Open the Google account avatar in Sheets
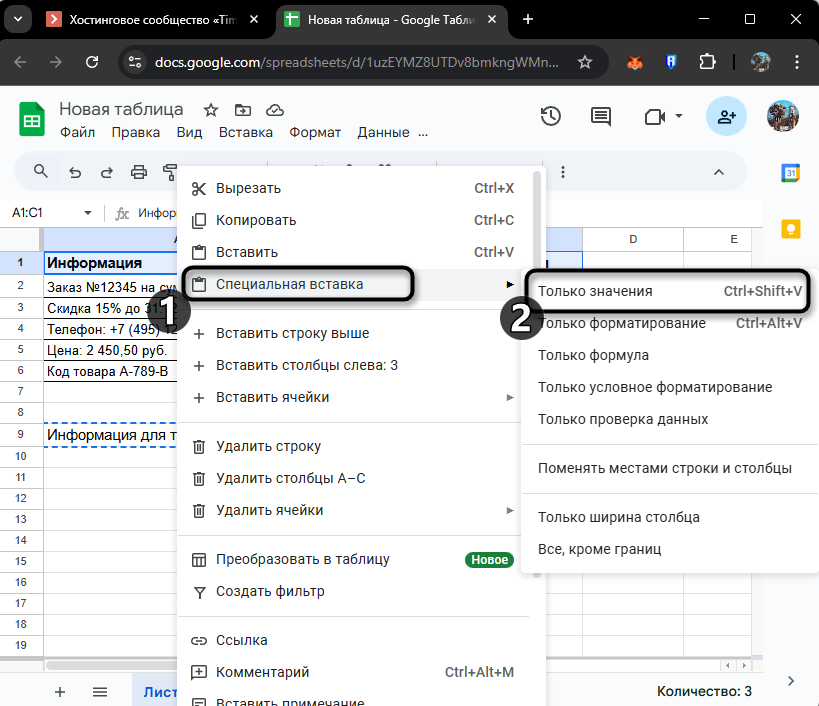The image size is (819, 706). point(782,116)
